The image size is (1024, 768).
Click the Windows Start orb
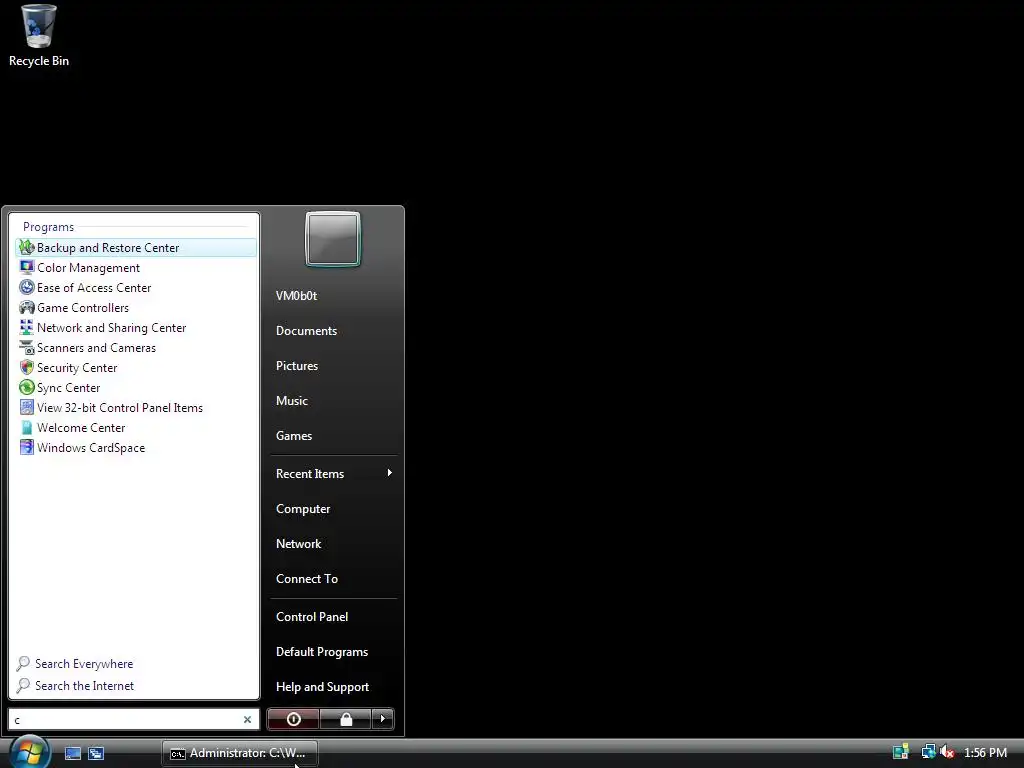pos(29,752)
